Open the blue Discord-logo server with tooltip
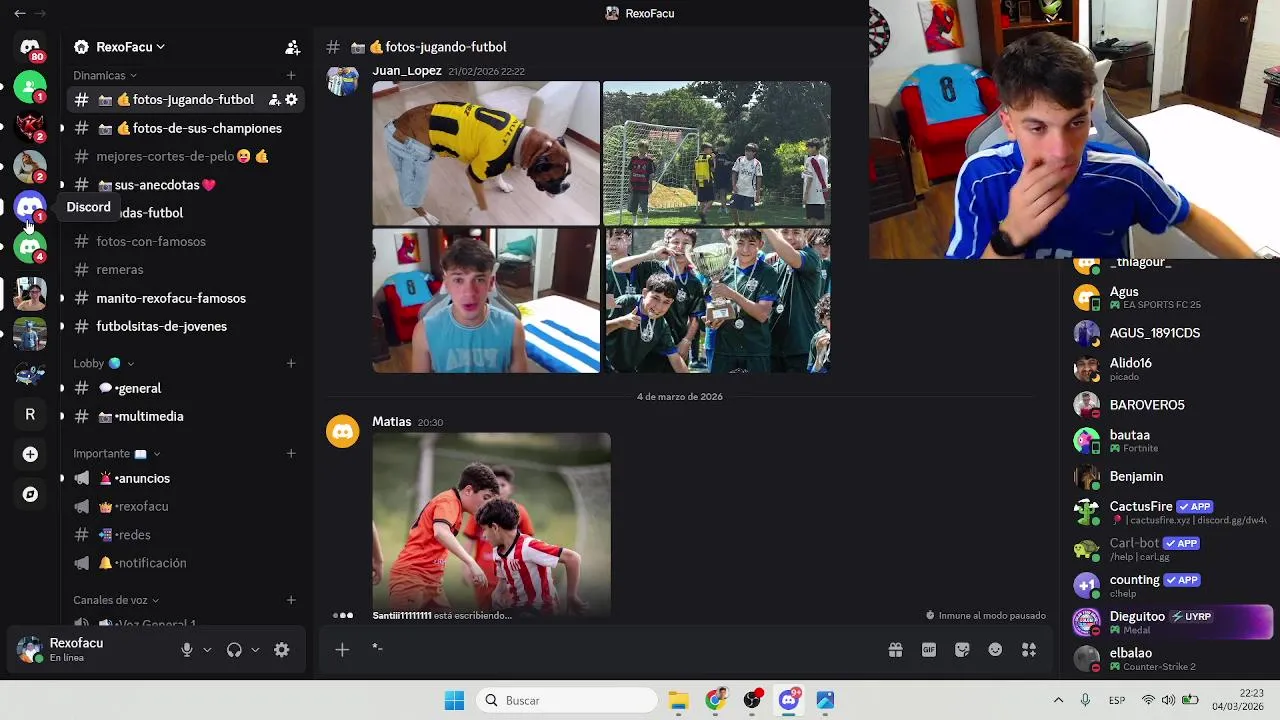The image size is (1280, 720). point(30,207)
